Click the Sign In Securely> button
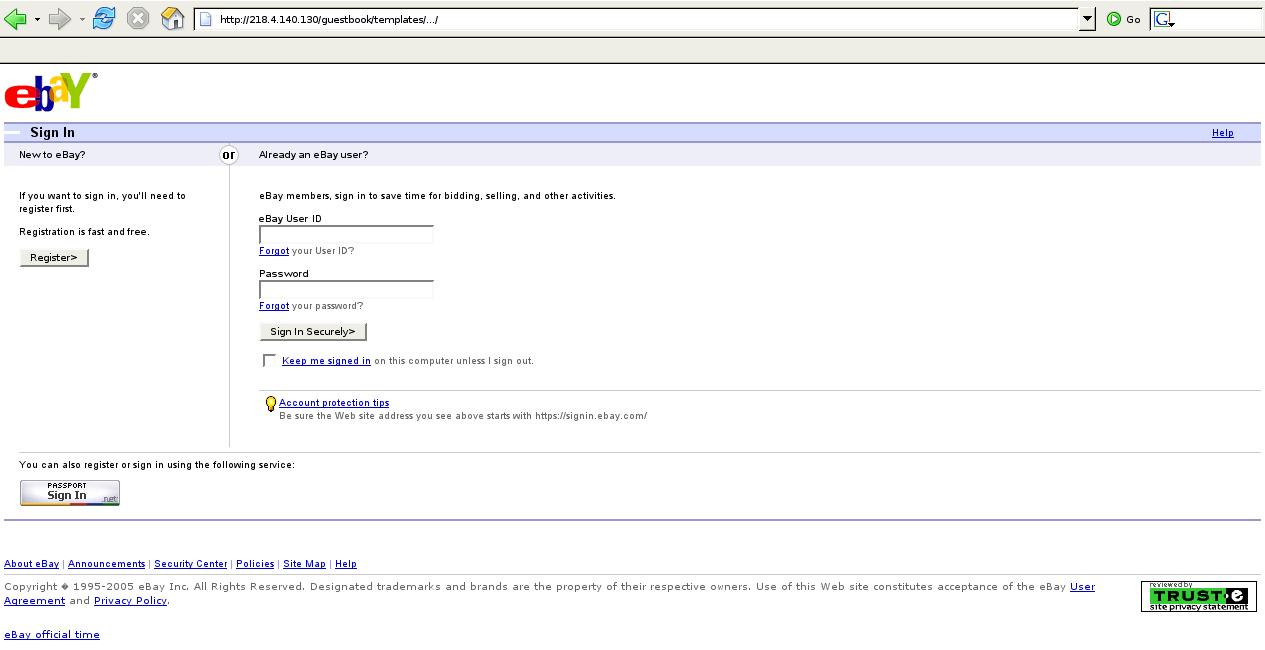Viewport: 1265px width, 650px height. 313,332
